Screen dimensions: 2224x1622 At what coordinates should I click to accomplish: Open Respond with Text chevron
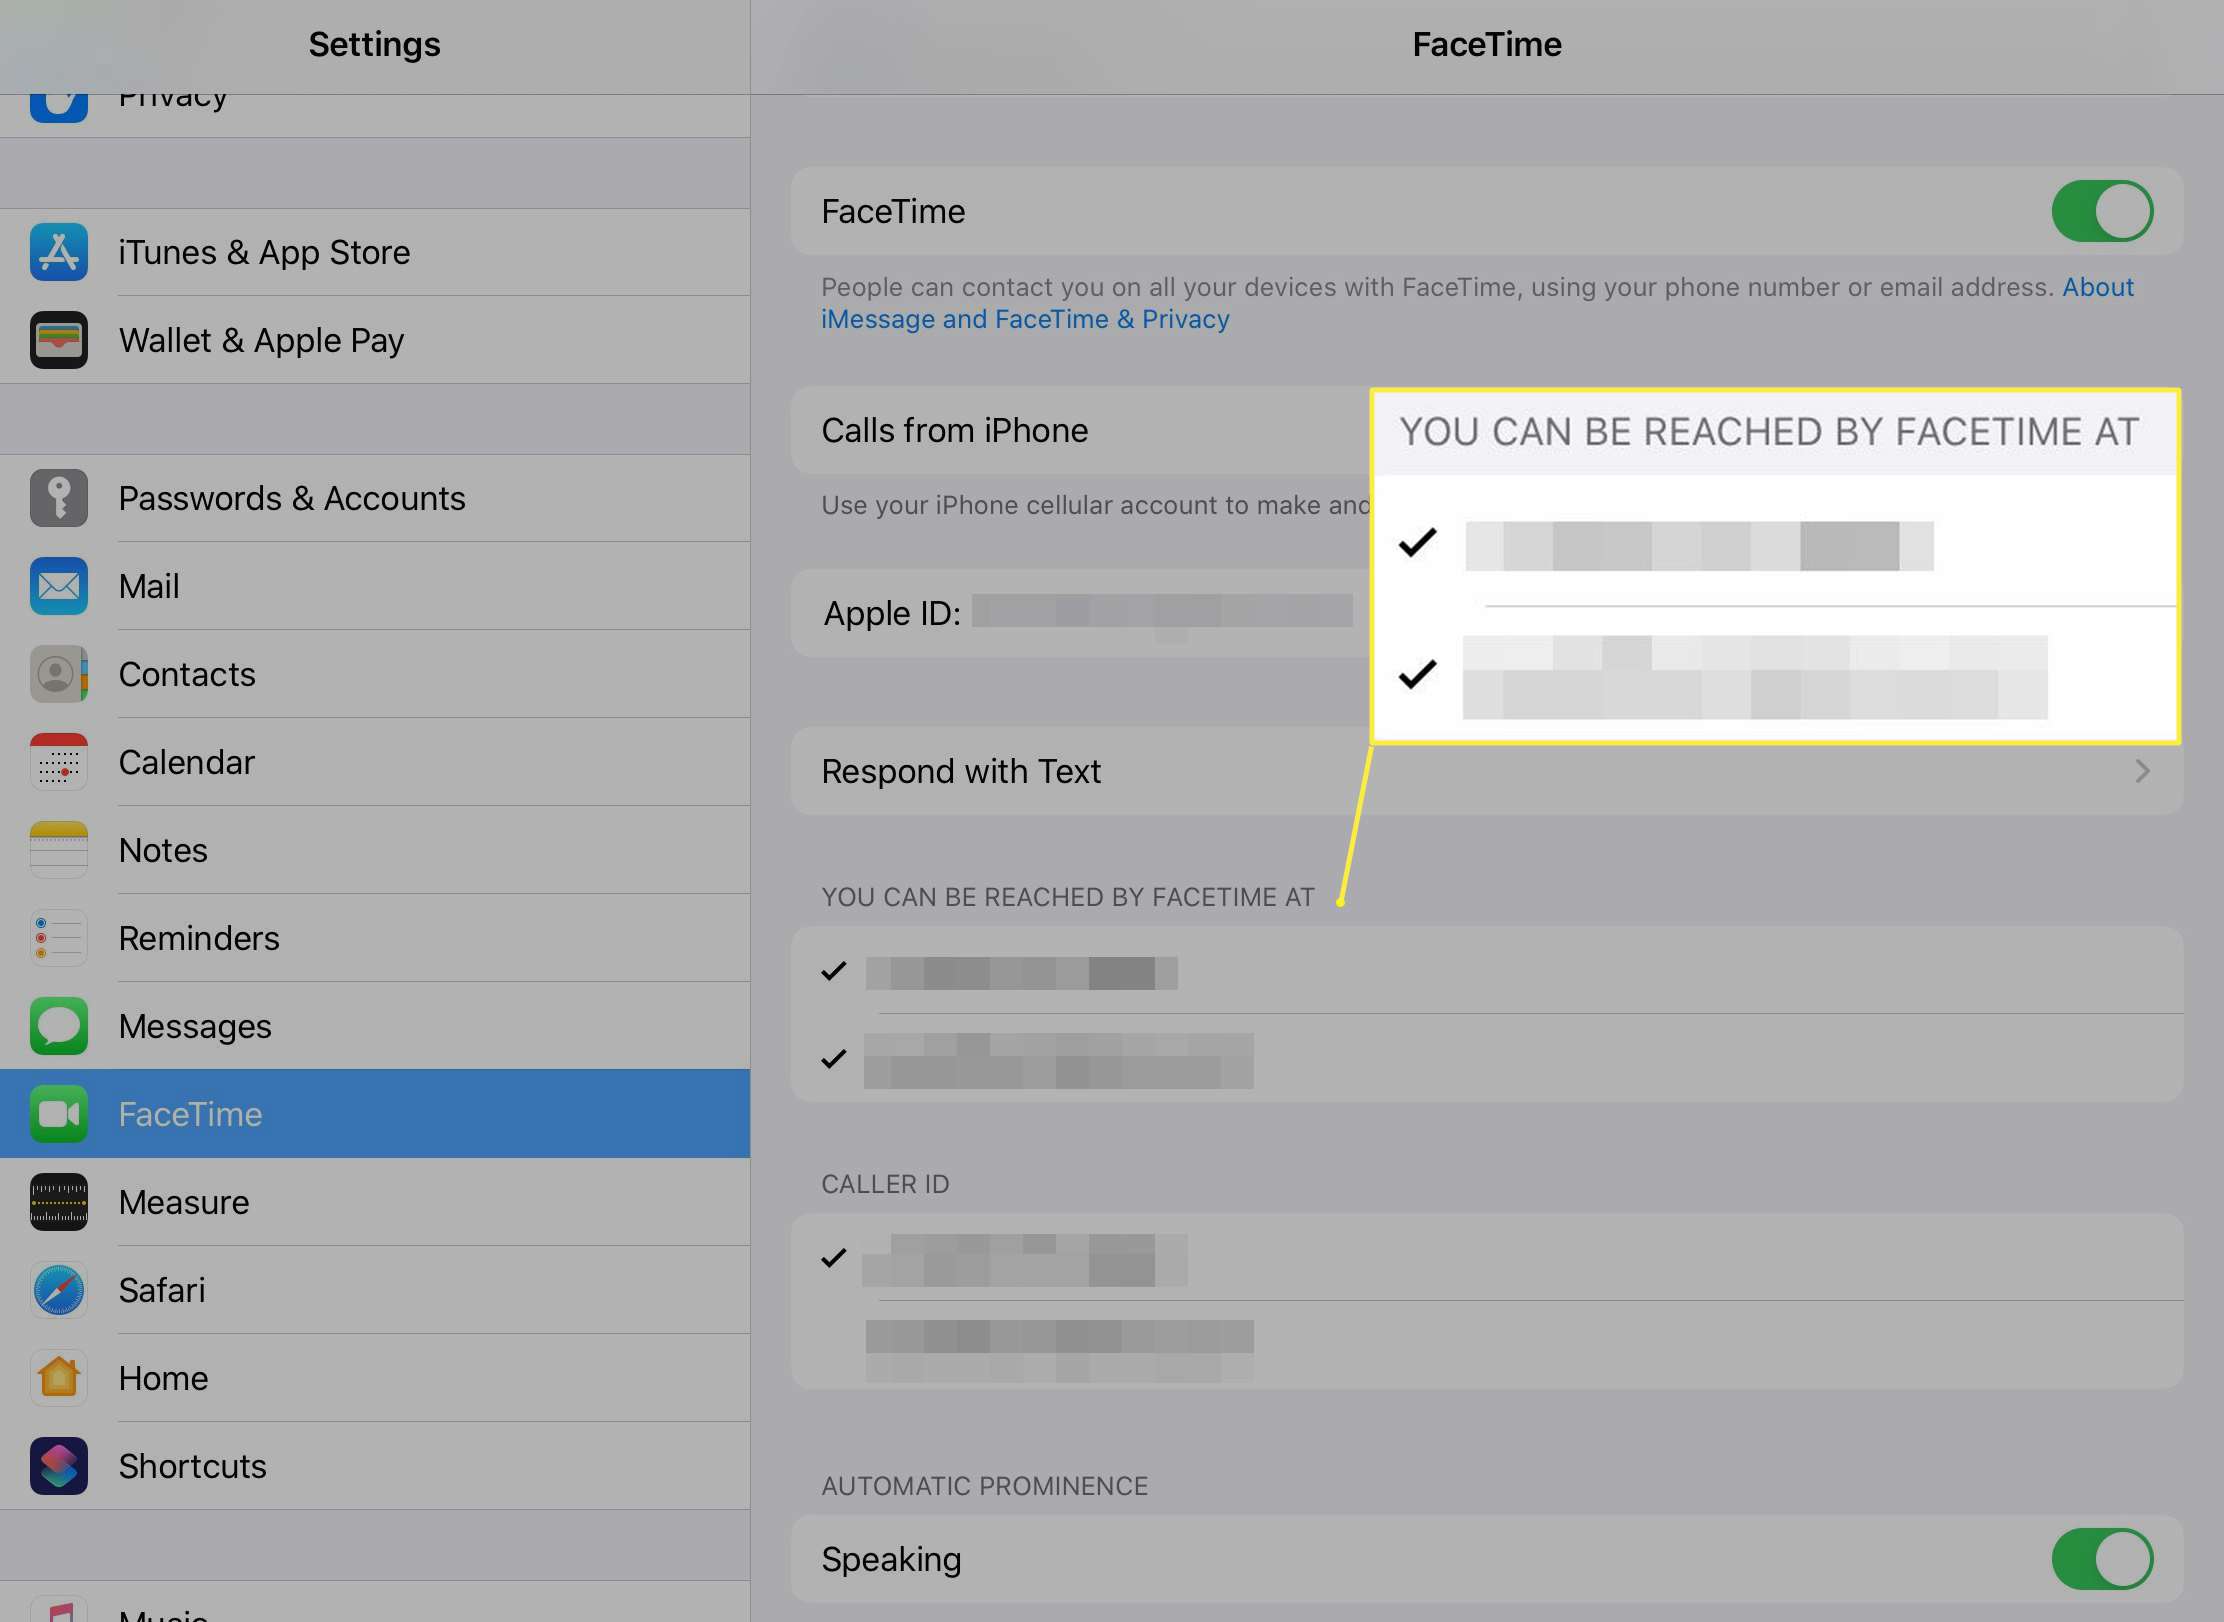2142,771
